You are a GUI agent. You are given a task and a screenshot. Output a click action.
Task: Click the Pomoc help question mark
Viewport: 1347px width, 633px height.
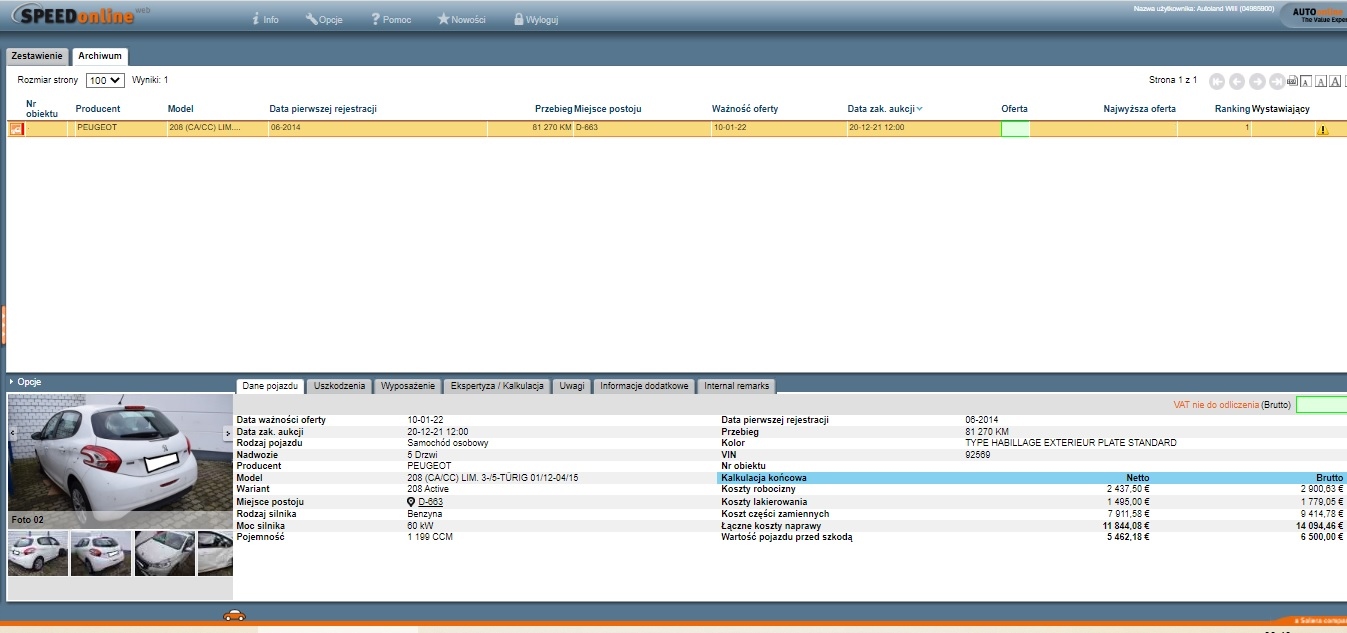[x=375, y=19]
